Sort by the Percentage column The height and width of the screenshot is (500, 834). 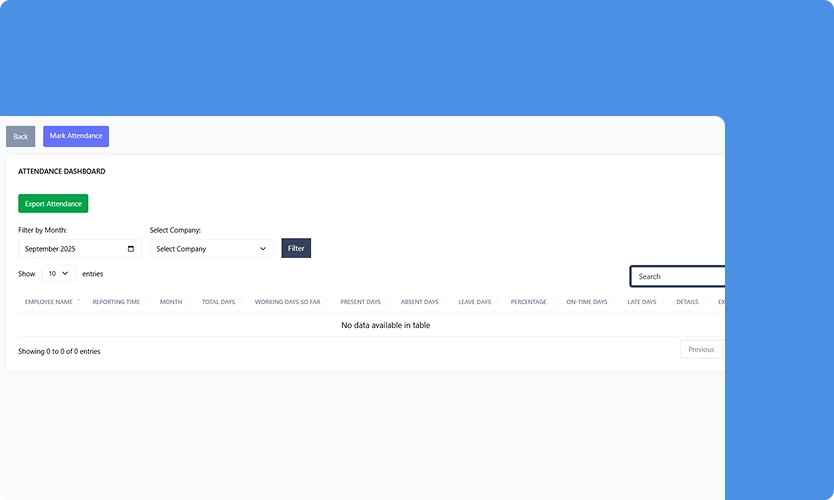pyautogui.click(x=528, y=302)
